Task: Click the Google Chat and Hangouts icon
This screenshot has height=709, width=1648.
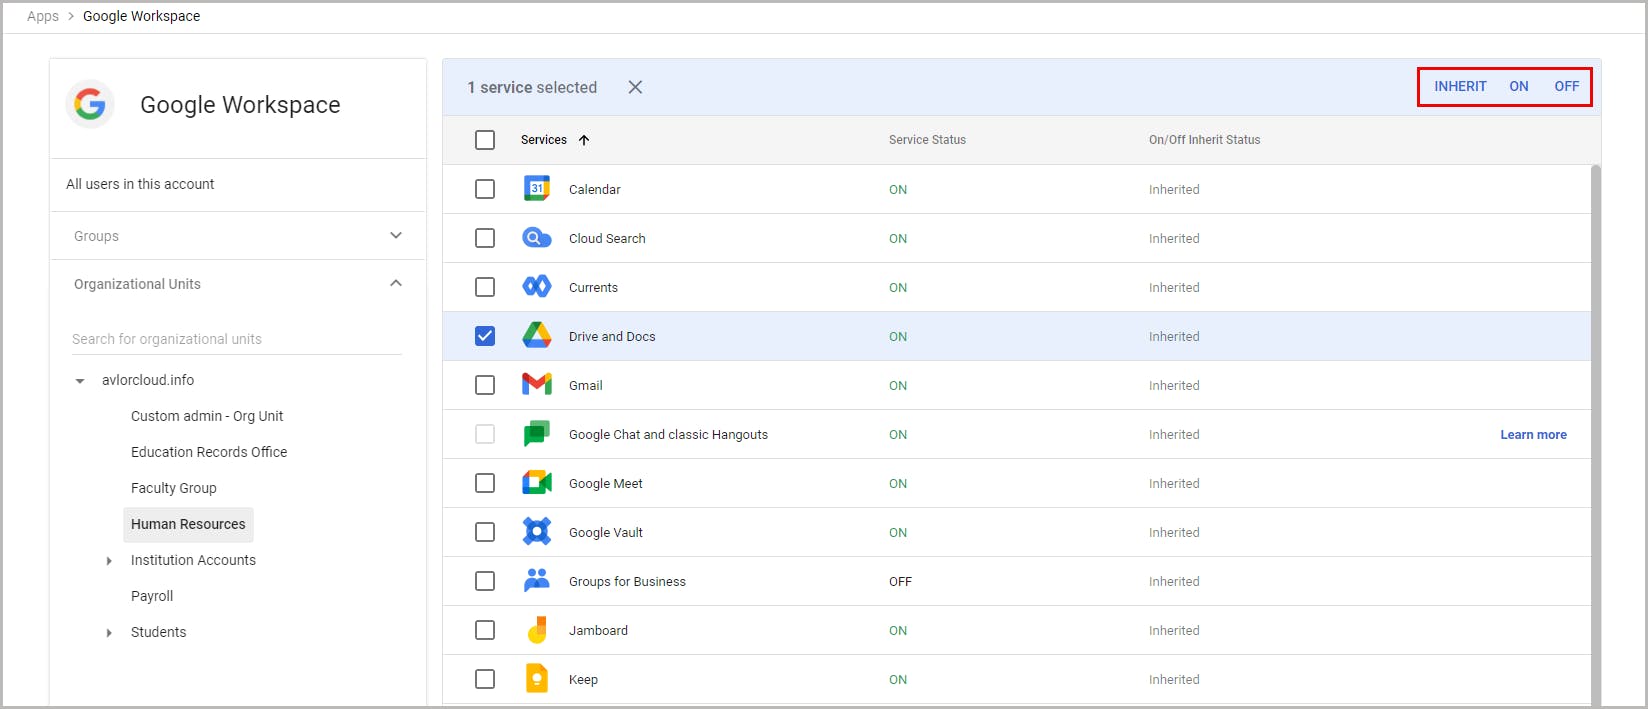Action: (537, 434)
